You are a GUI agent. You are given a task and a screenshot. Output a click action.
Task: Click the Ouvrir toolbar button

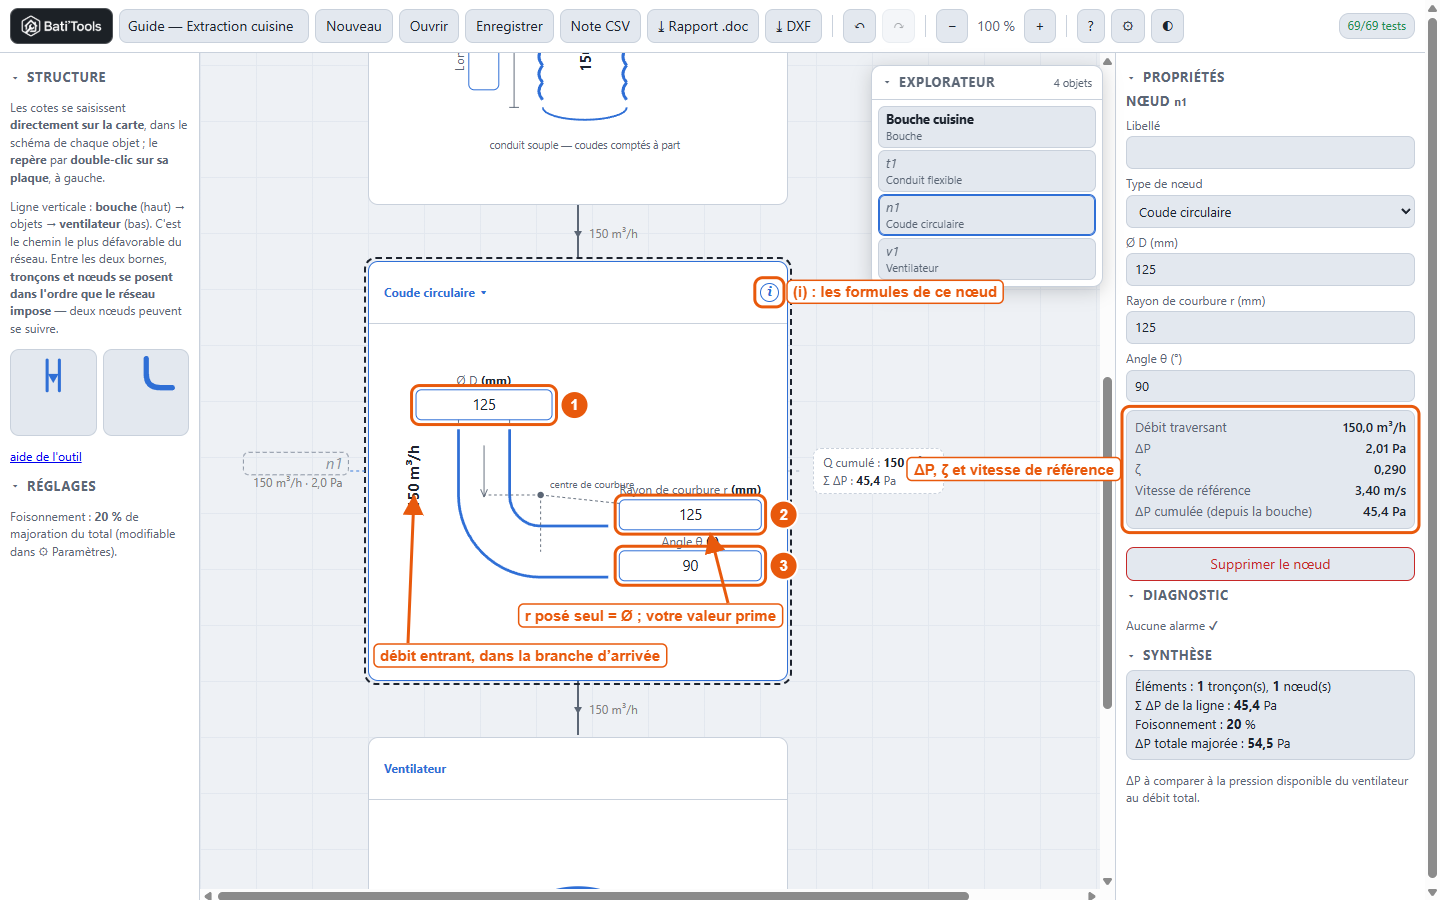click(x=429, y=26)
